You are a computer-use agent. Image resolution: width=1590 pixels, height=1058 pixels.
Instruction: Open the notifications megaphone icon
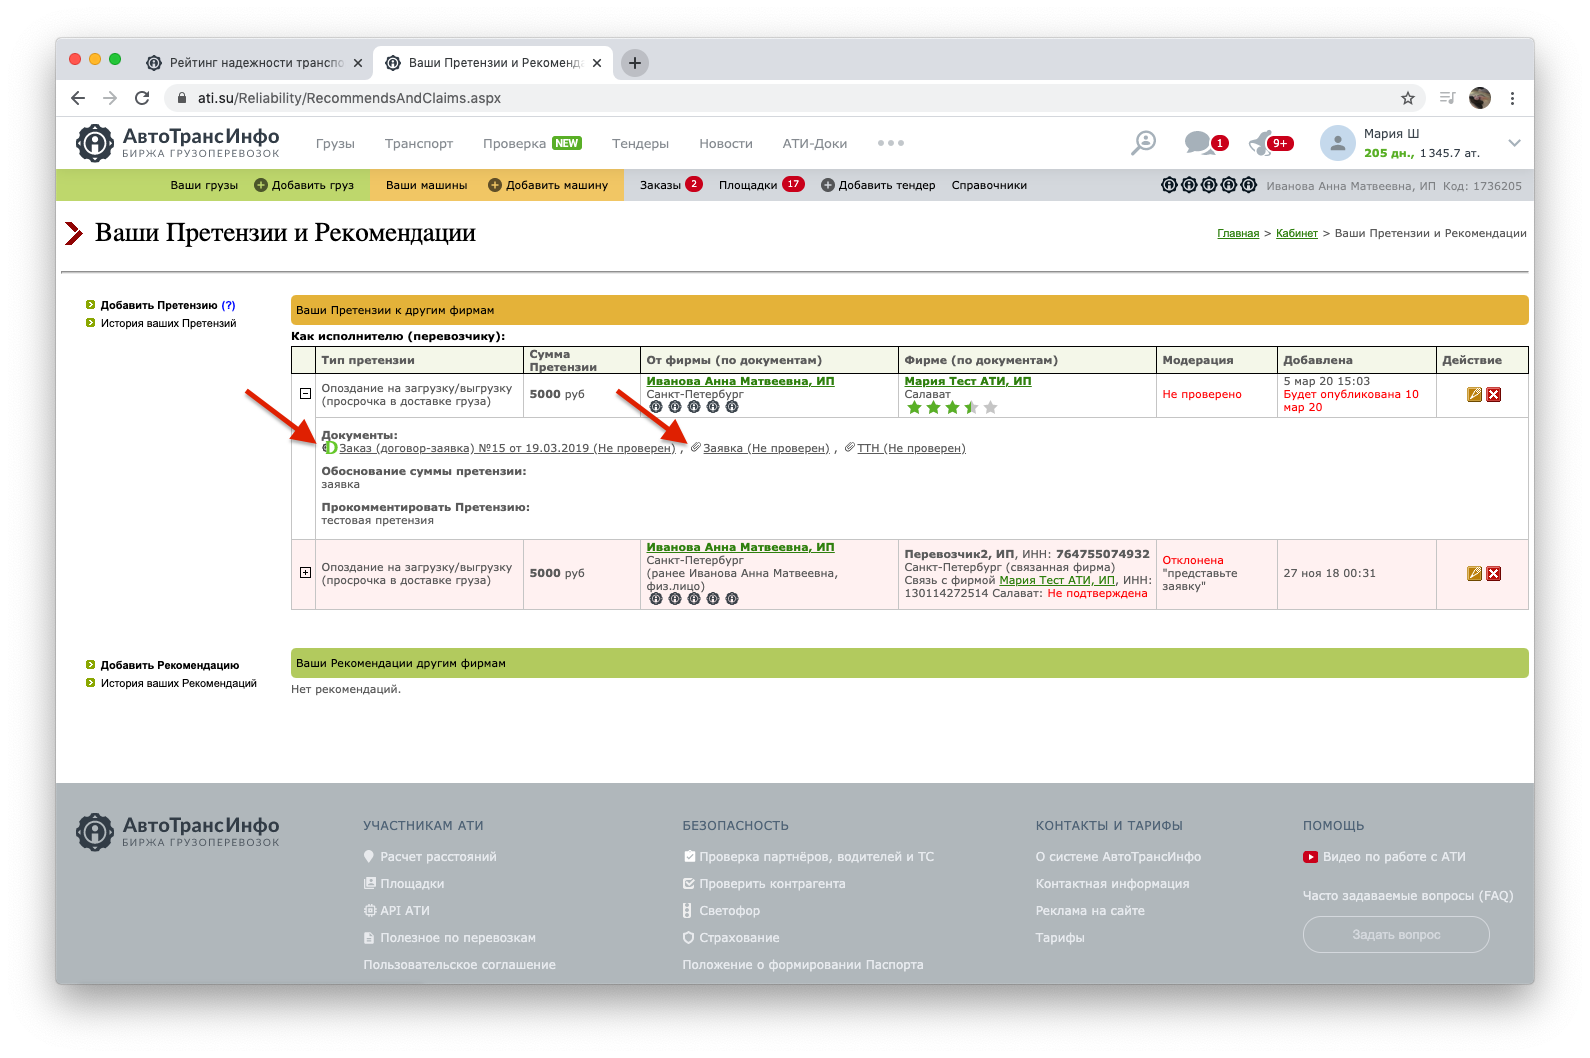(1262, 143)
